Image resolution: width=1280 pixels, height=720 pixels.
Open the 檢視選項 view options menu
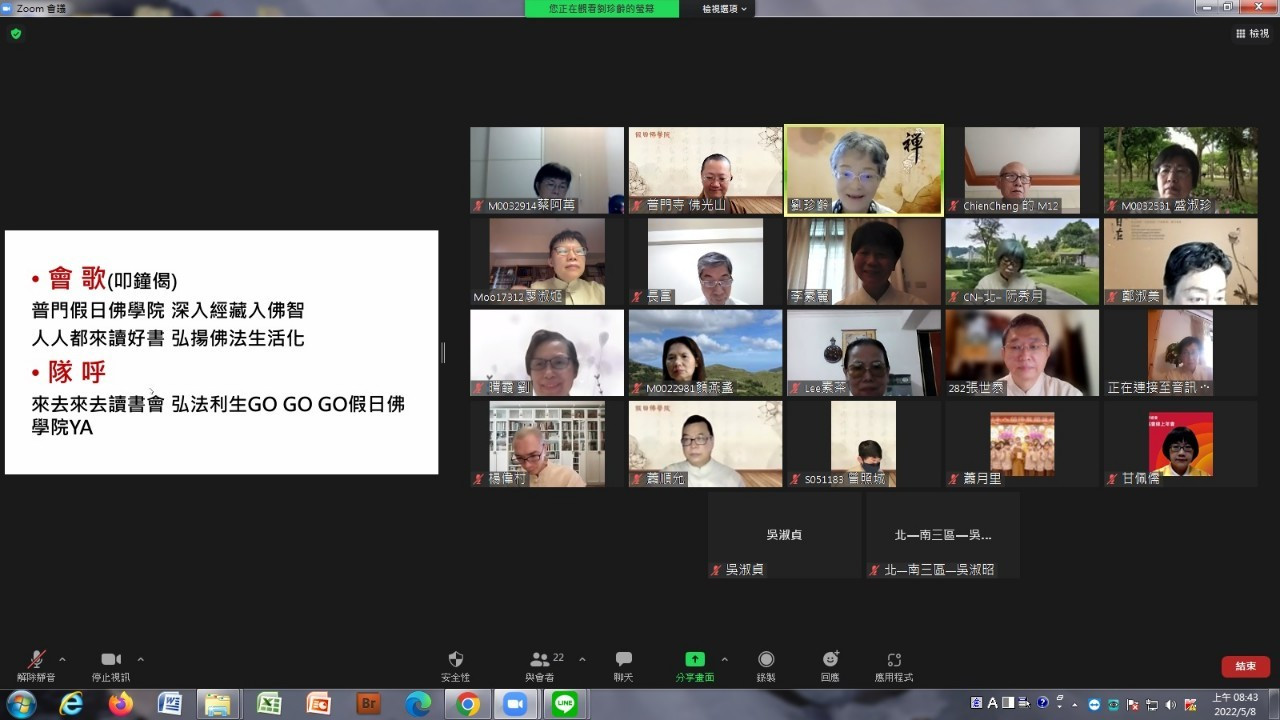click(724, 9)
